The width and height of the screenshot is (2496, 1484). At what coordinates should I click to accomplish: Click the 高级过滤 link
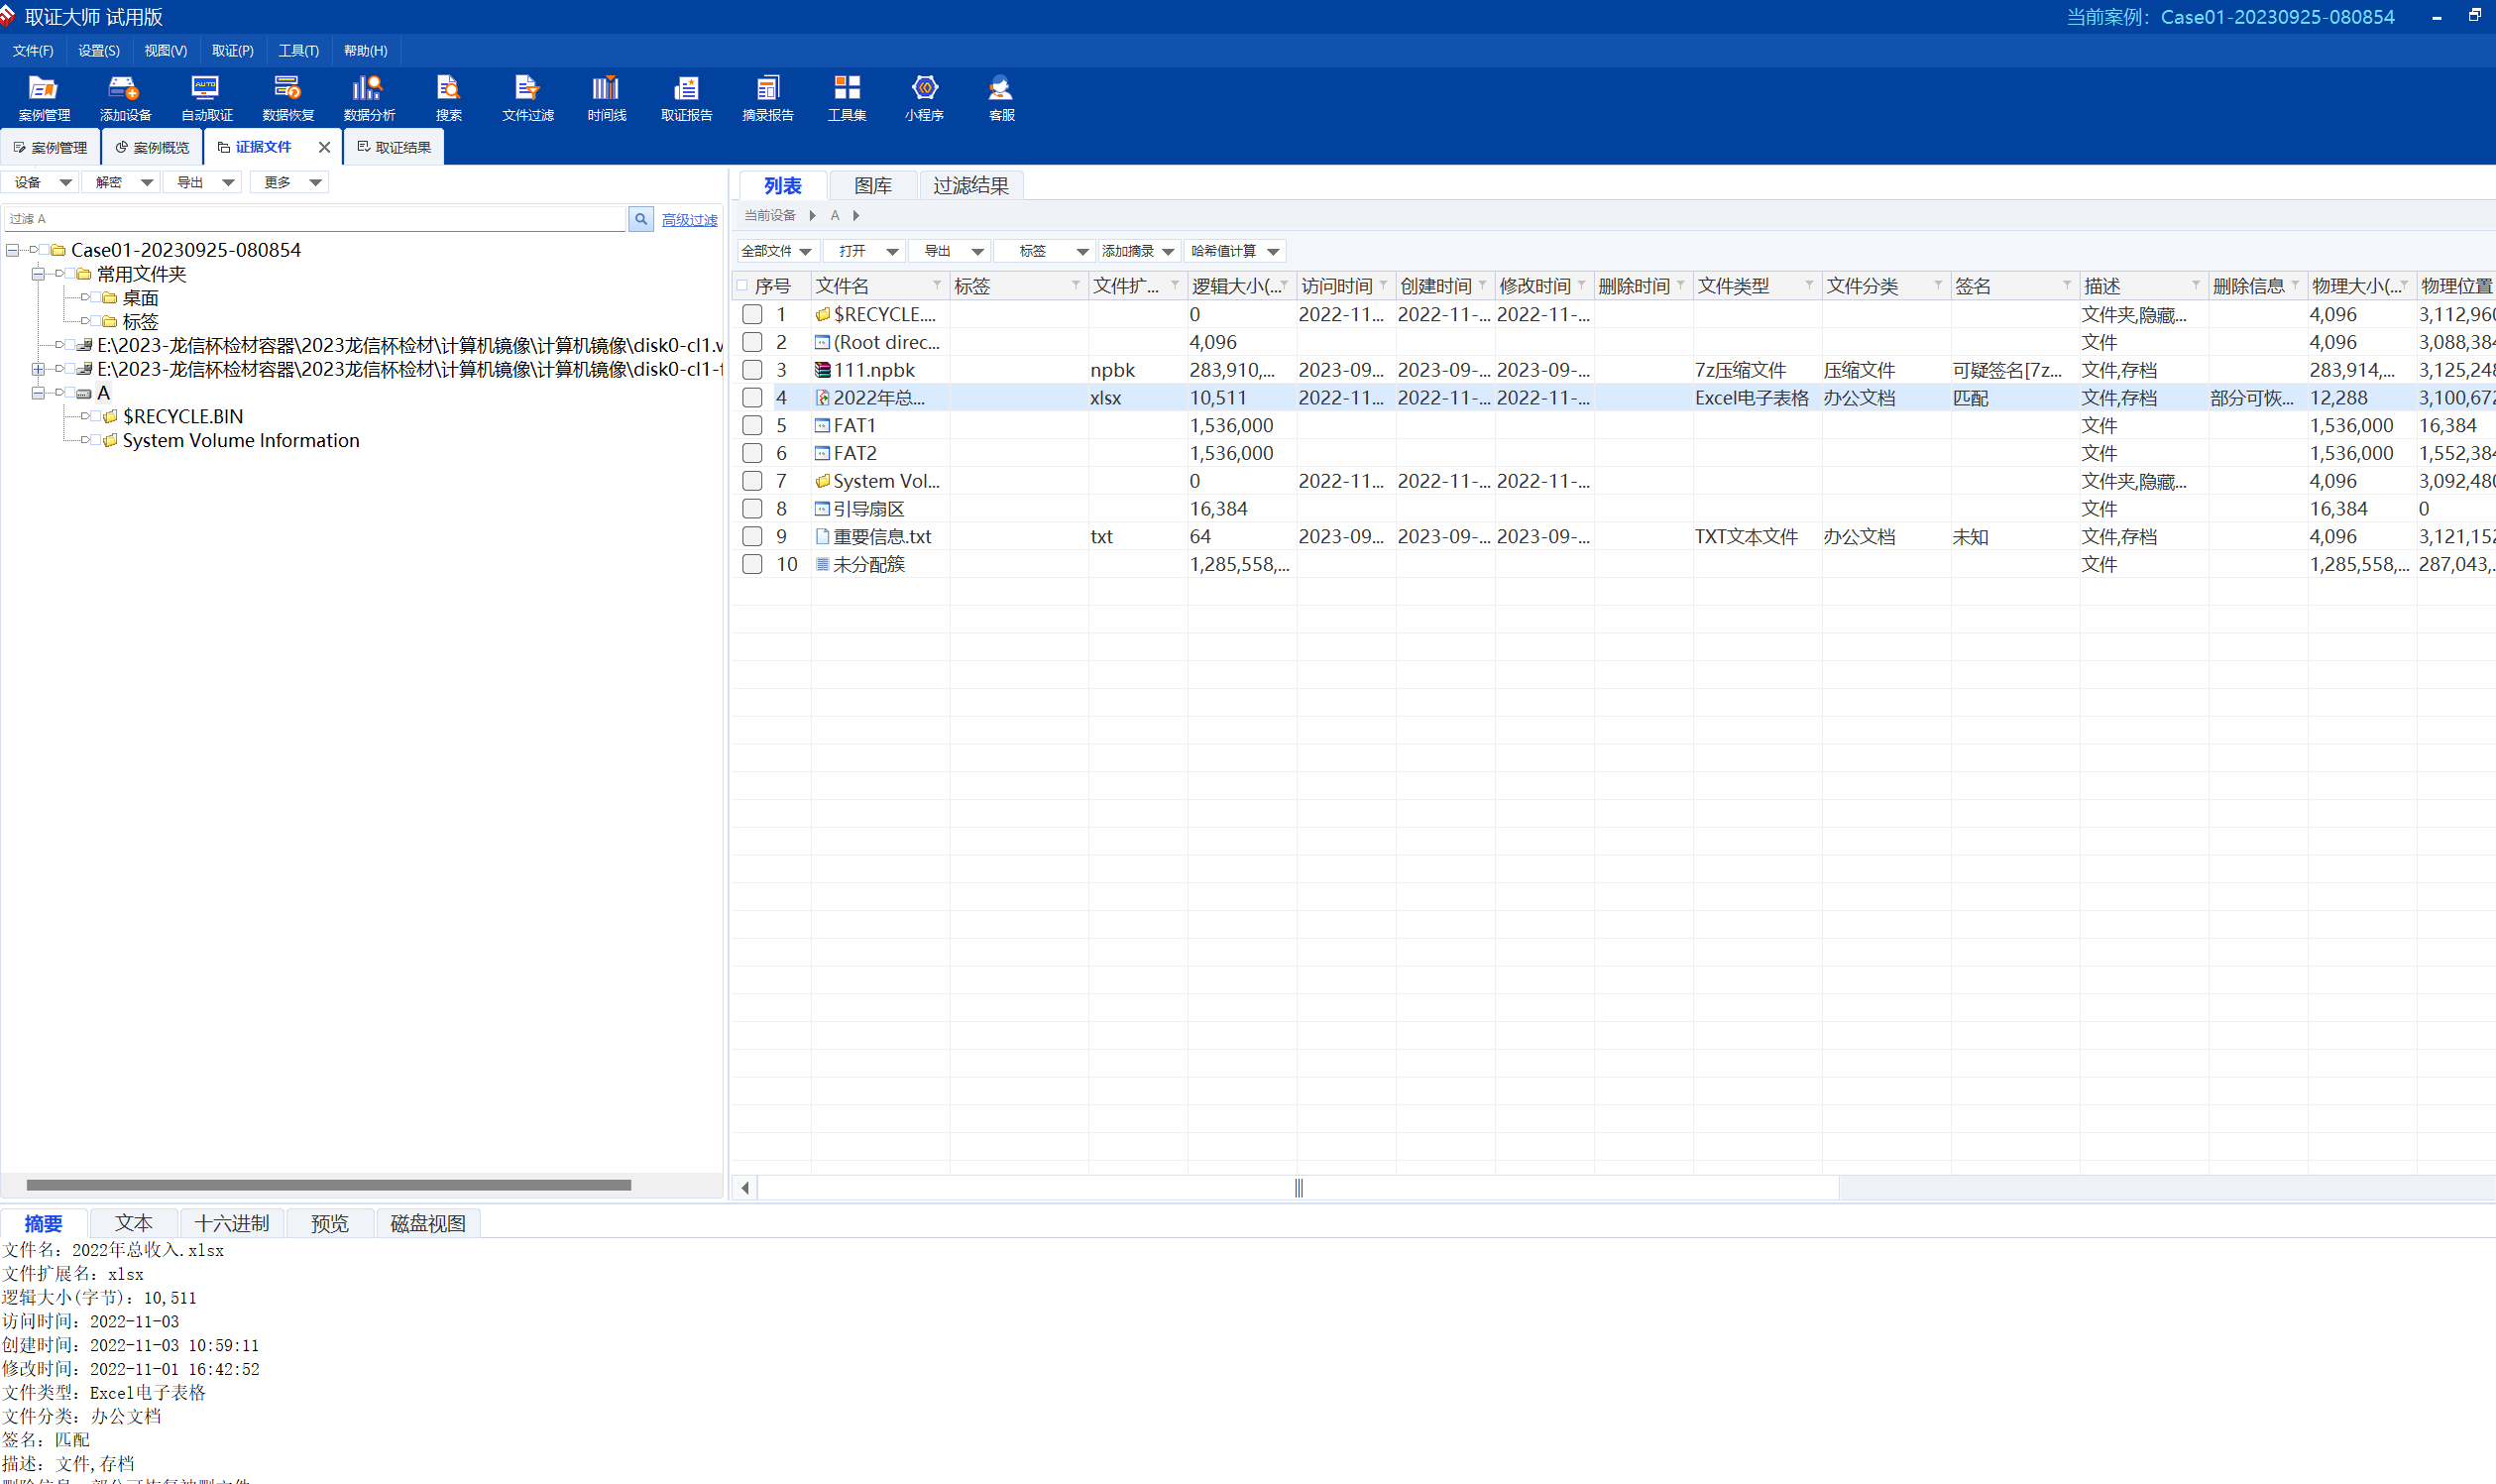click(x=689, y=220)
